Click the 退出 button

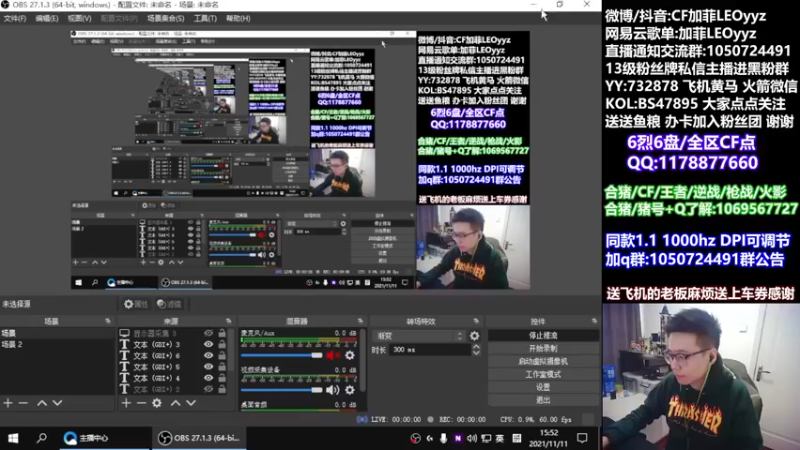[543, 399]
